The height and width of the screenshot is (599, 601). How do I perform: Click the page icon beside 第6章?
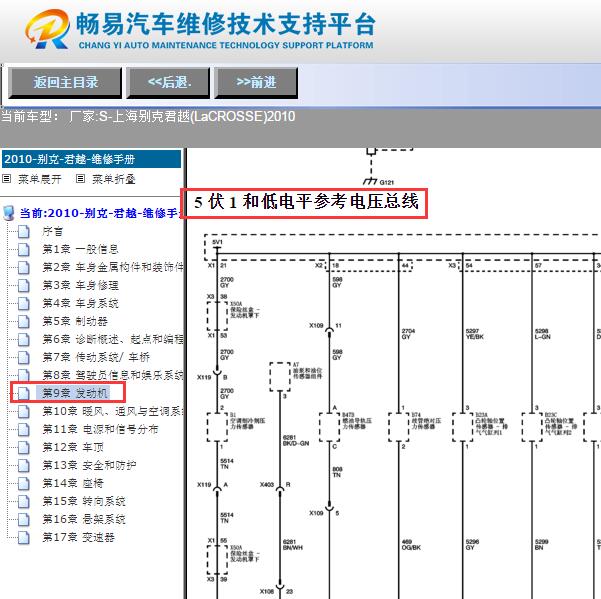click(x=23, y=339)
